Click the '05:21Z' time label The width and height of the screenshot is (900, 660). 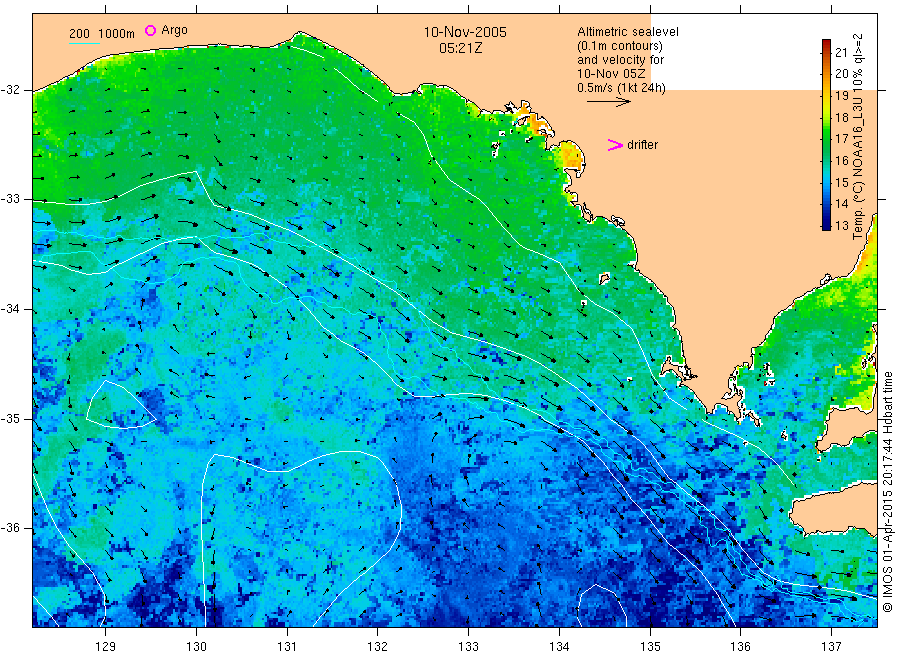[460, 48]
